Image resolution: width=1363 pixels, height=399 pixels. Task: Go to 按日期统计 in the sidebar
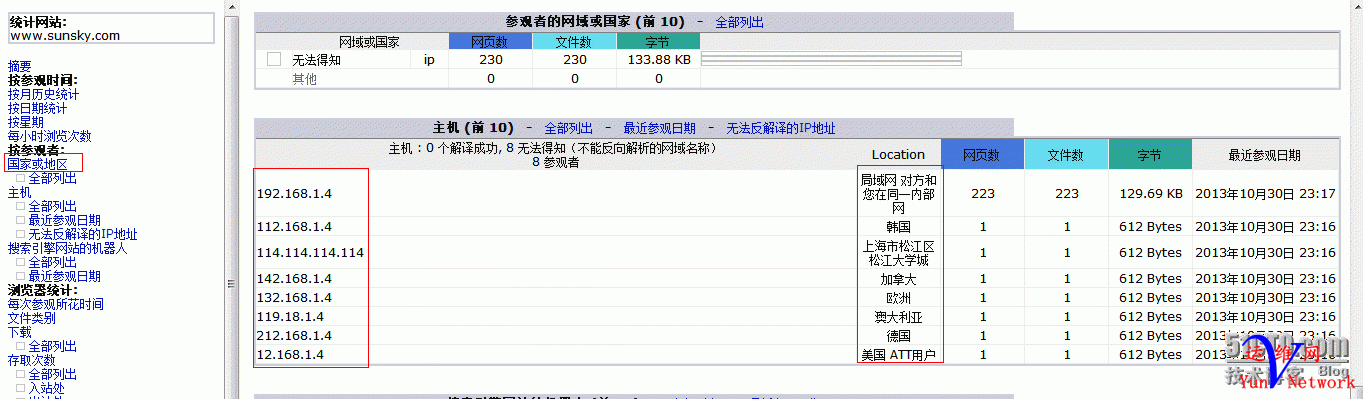pos(38,108)
